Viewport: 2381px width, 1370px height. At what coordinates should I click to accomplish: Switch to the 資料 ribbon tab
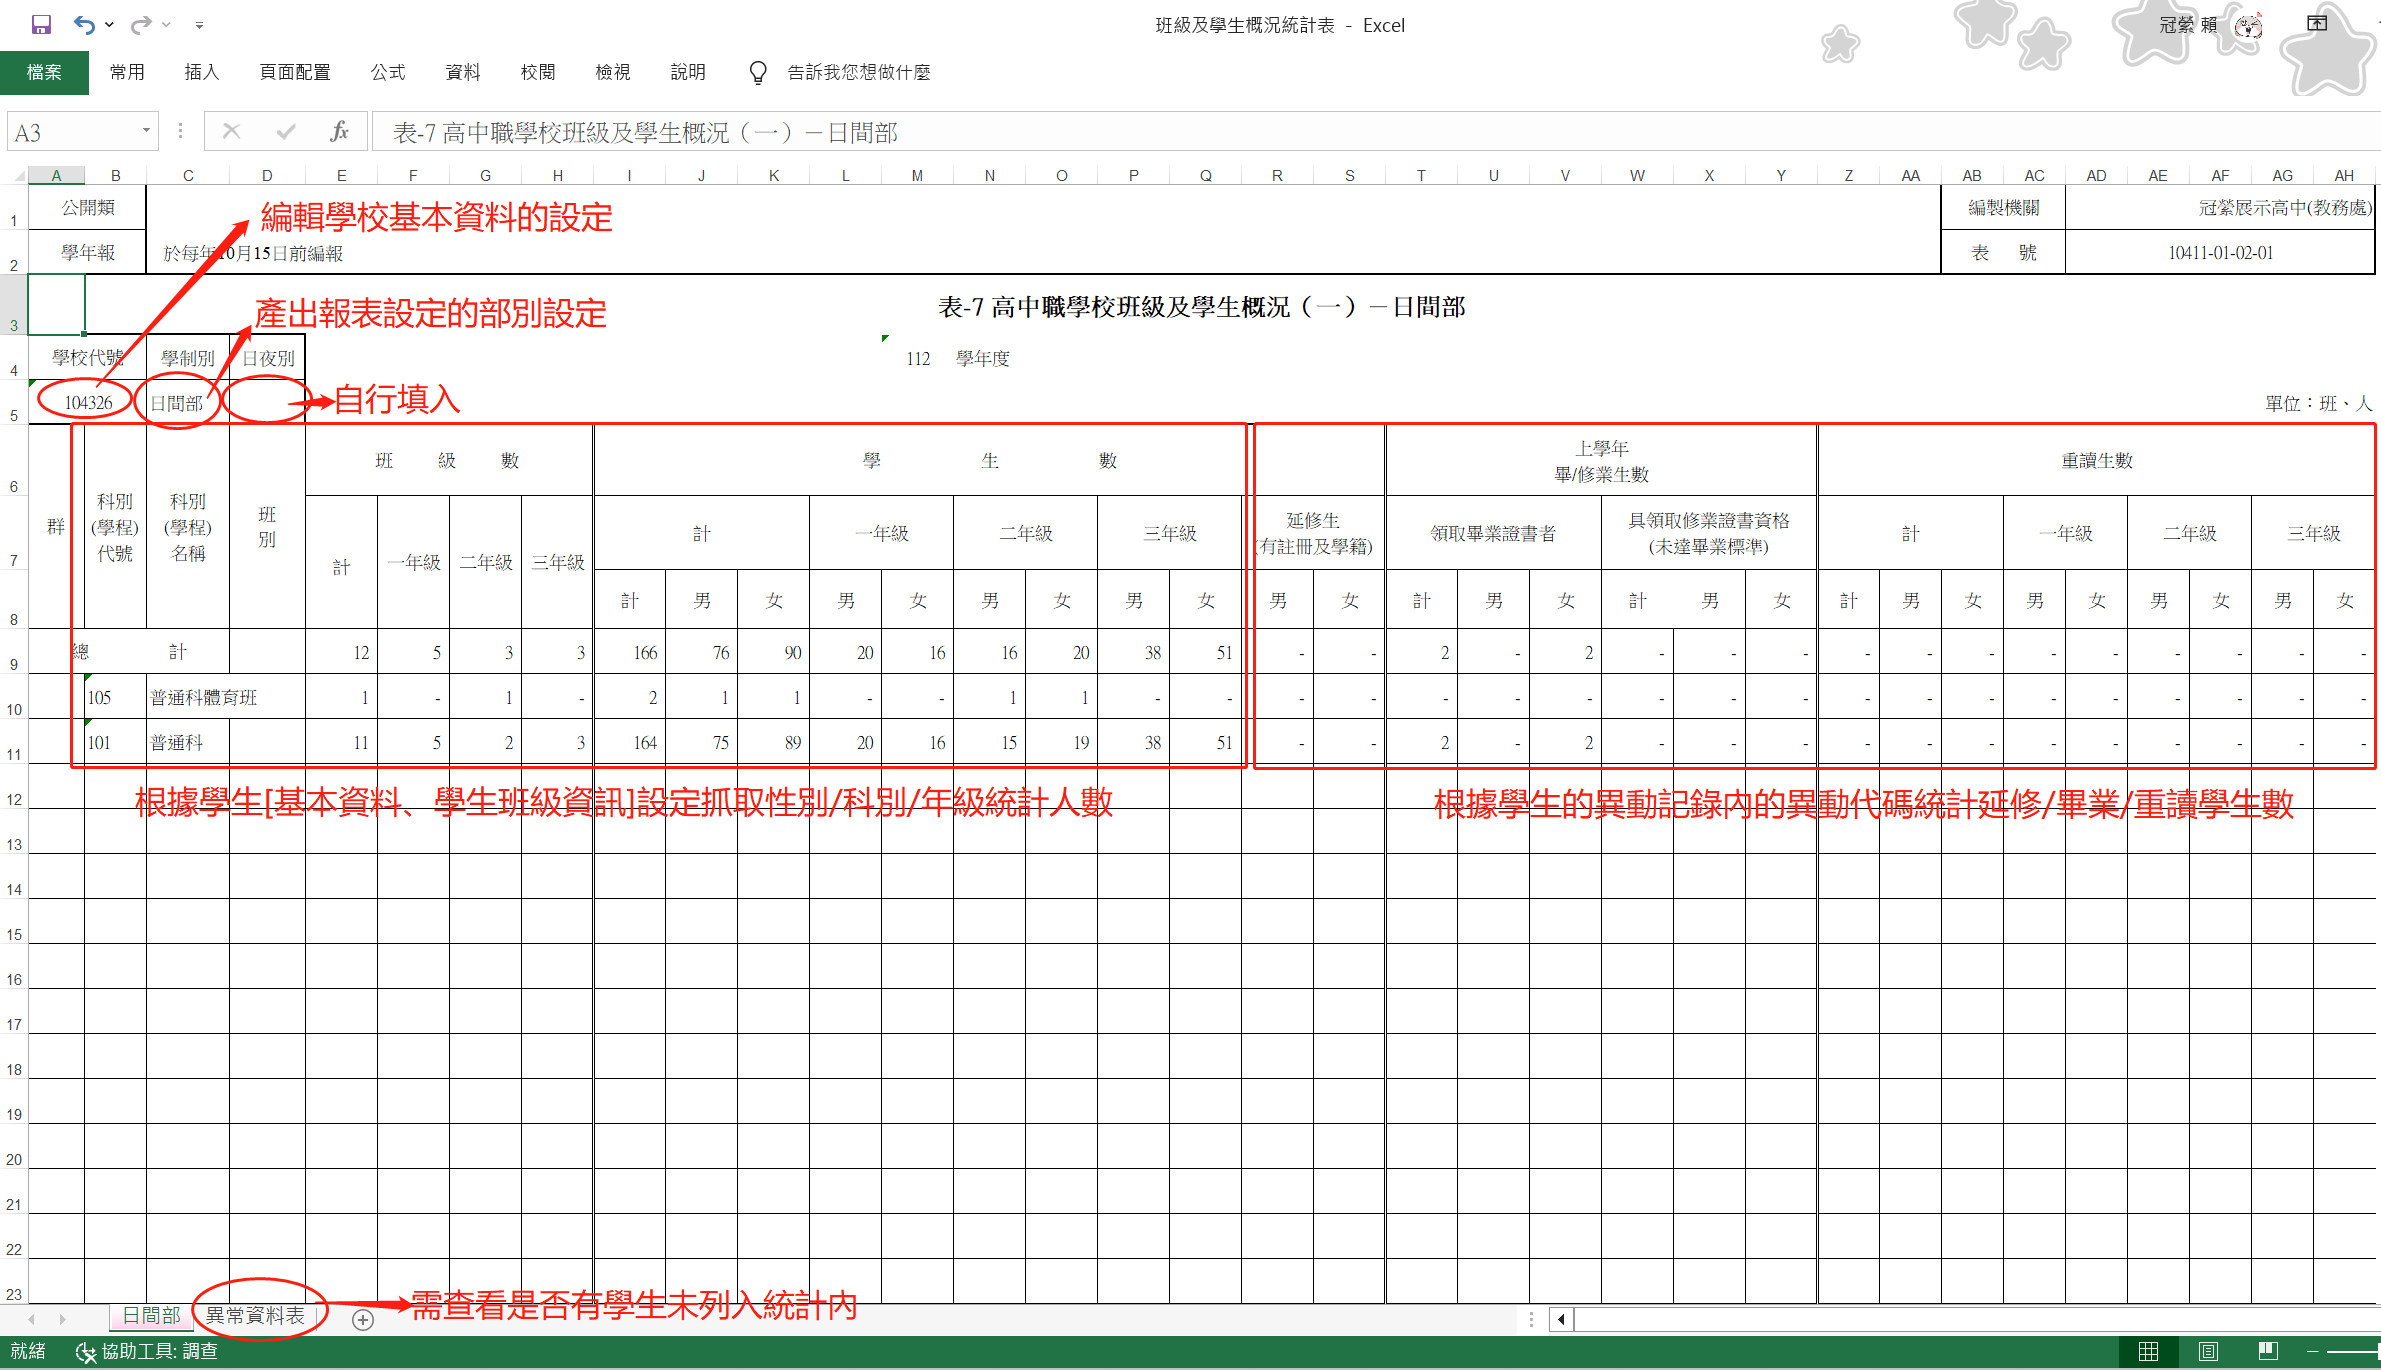click(x=463, y=72)
